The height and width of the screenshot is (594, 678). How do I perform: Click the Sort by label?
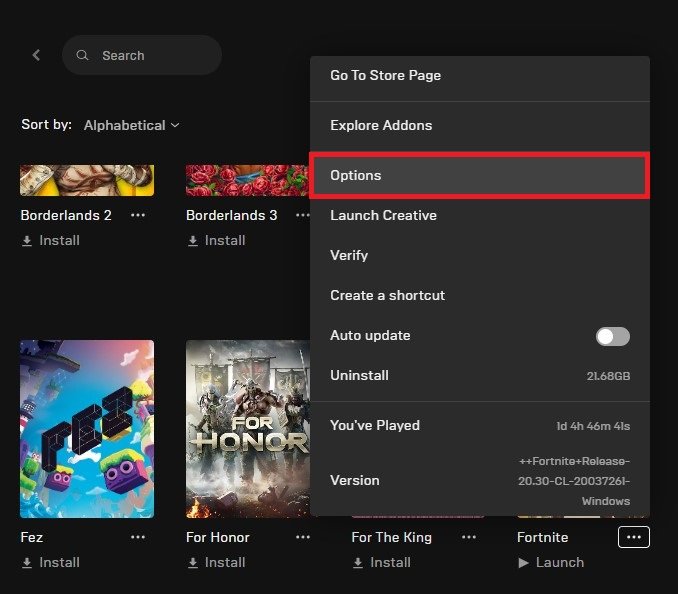pyautogui.click(x=46, y=125)
